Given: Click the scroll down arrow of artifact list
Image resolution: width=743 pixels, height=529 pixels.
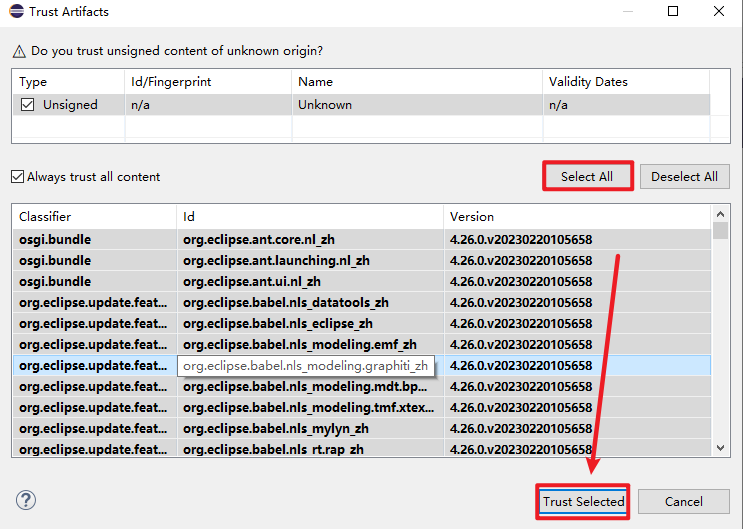Looking at the screenshot, I should tap(720, 449).
